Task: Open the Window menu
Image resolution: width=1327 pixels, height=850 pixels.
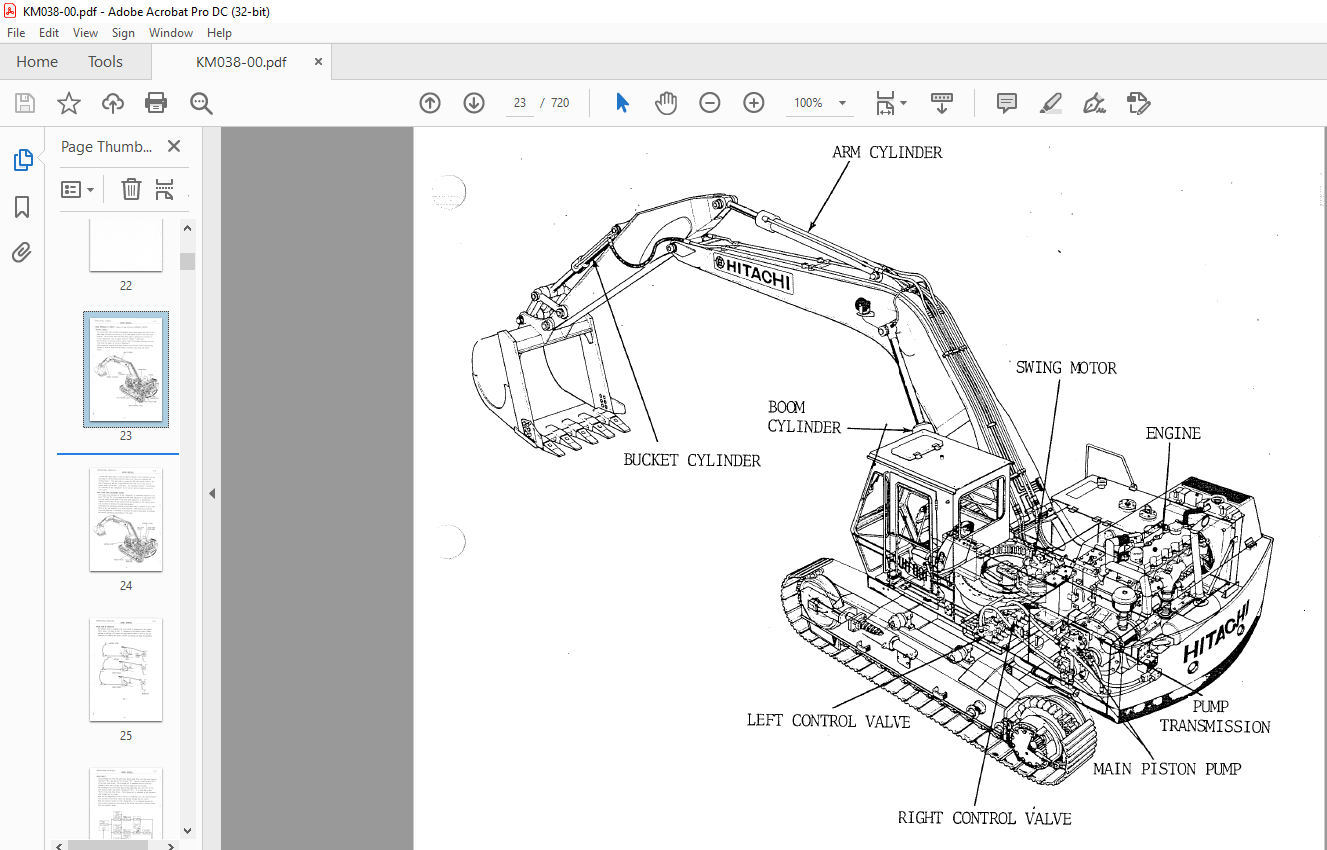Action: 171,33
